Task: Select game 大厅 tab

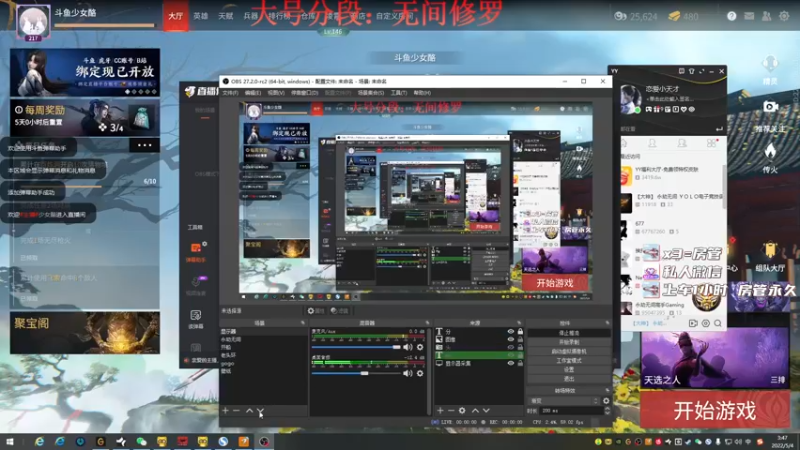Action: point(176,16)
